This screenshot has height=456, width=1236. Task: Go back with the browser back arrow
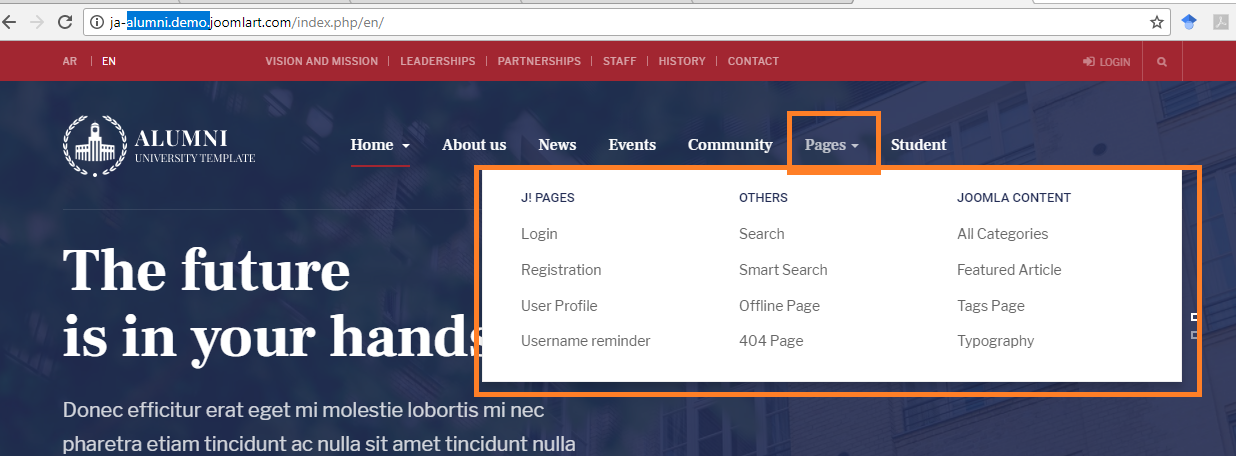coord(9,21)
